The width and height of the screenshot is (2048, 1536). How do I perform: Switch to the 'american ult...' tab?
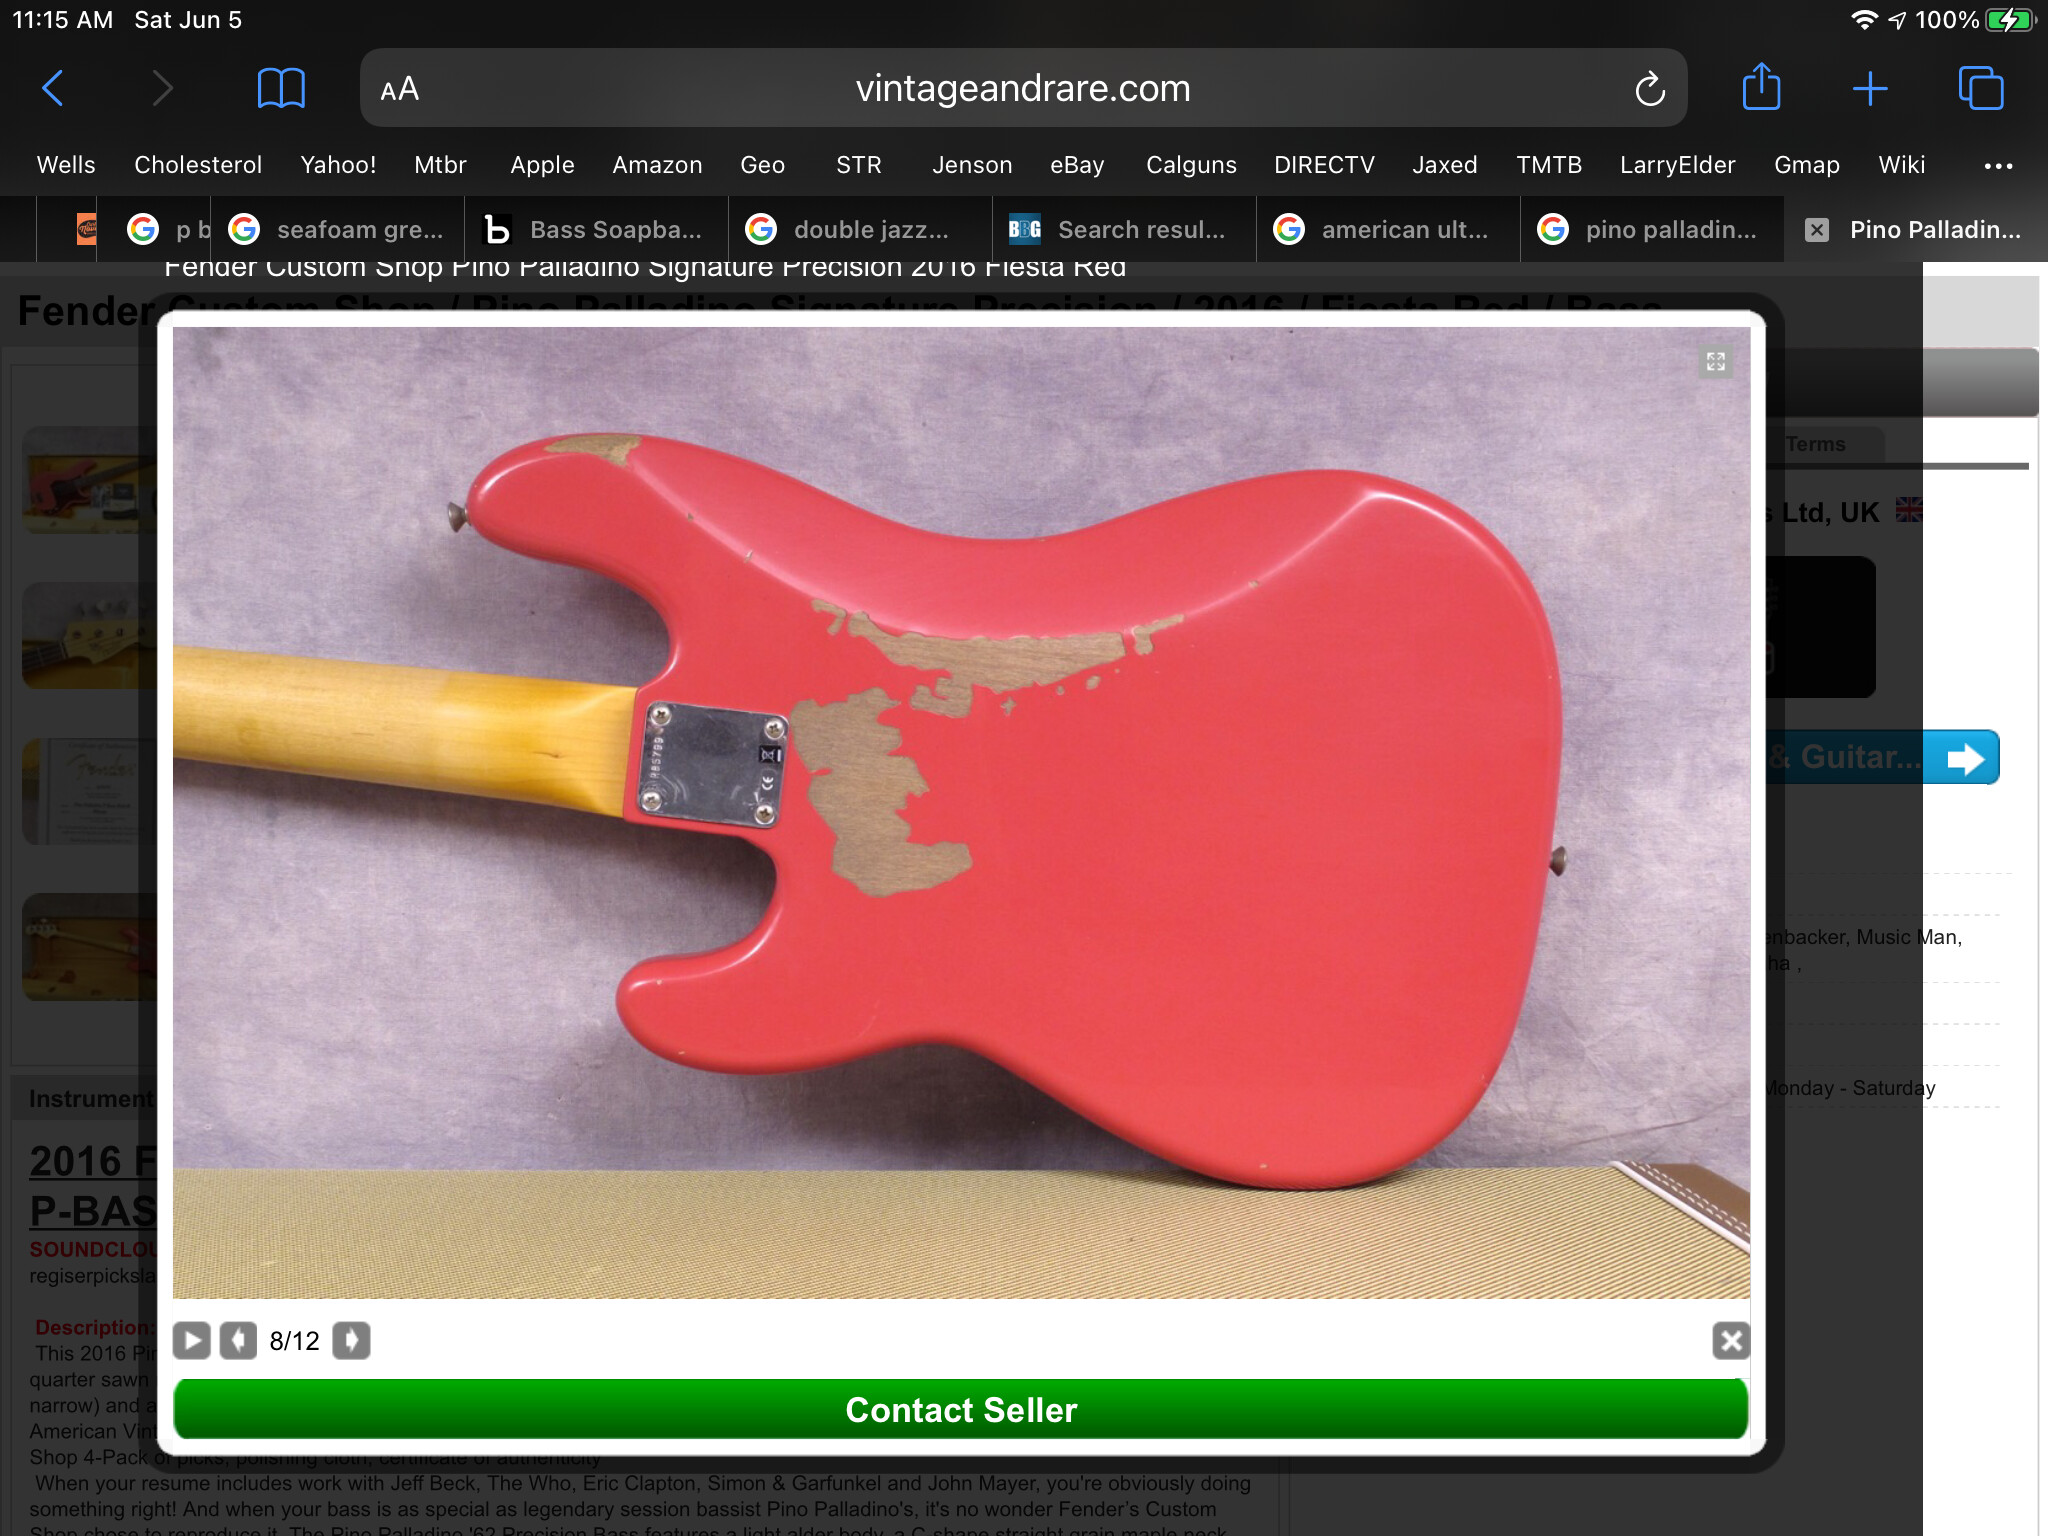tap(1388, 230)
